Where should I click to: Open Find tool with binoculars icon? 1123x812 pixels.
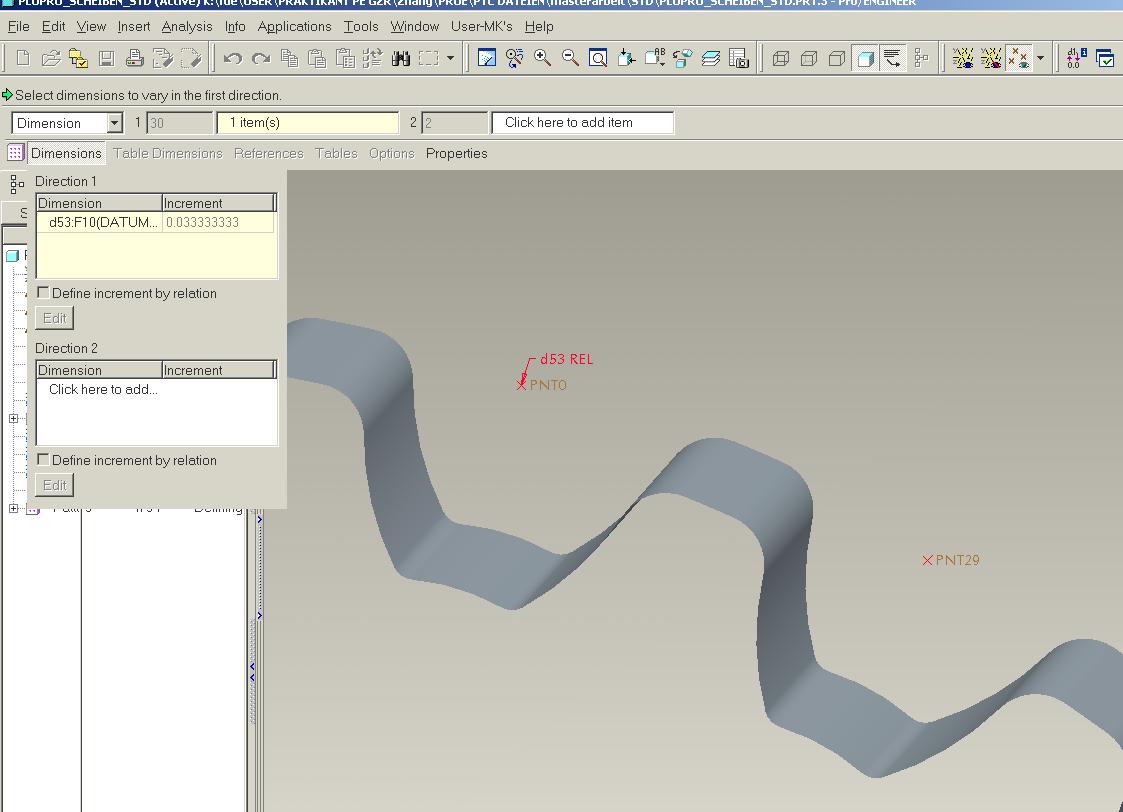[400, 58]
